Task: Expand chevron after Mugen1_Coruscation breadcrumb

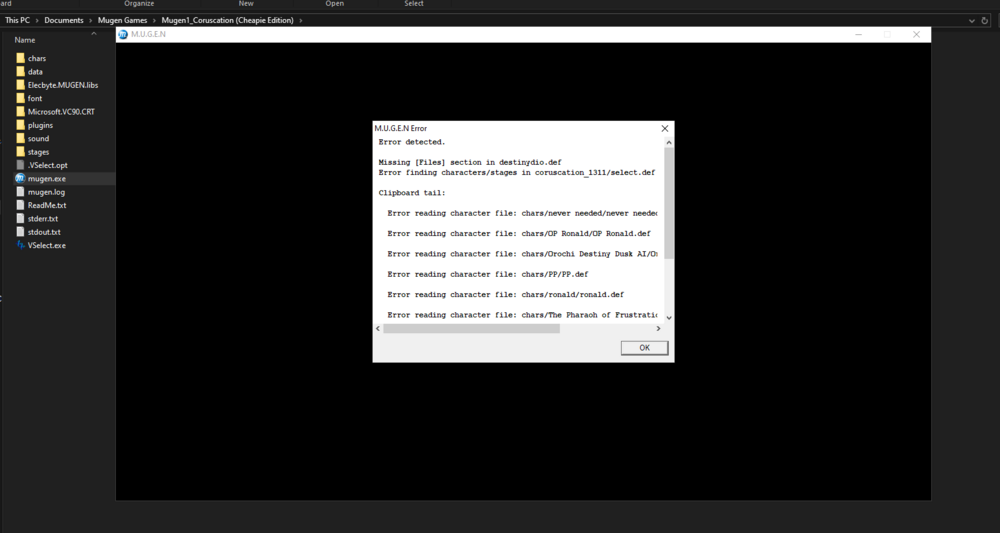Action: (x=301, y=20)
